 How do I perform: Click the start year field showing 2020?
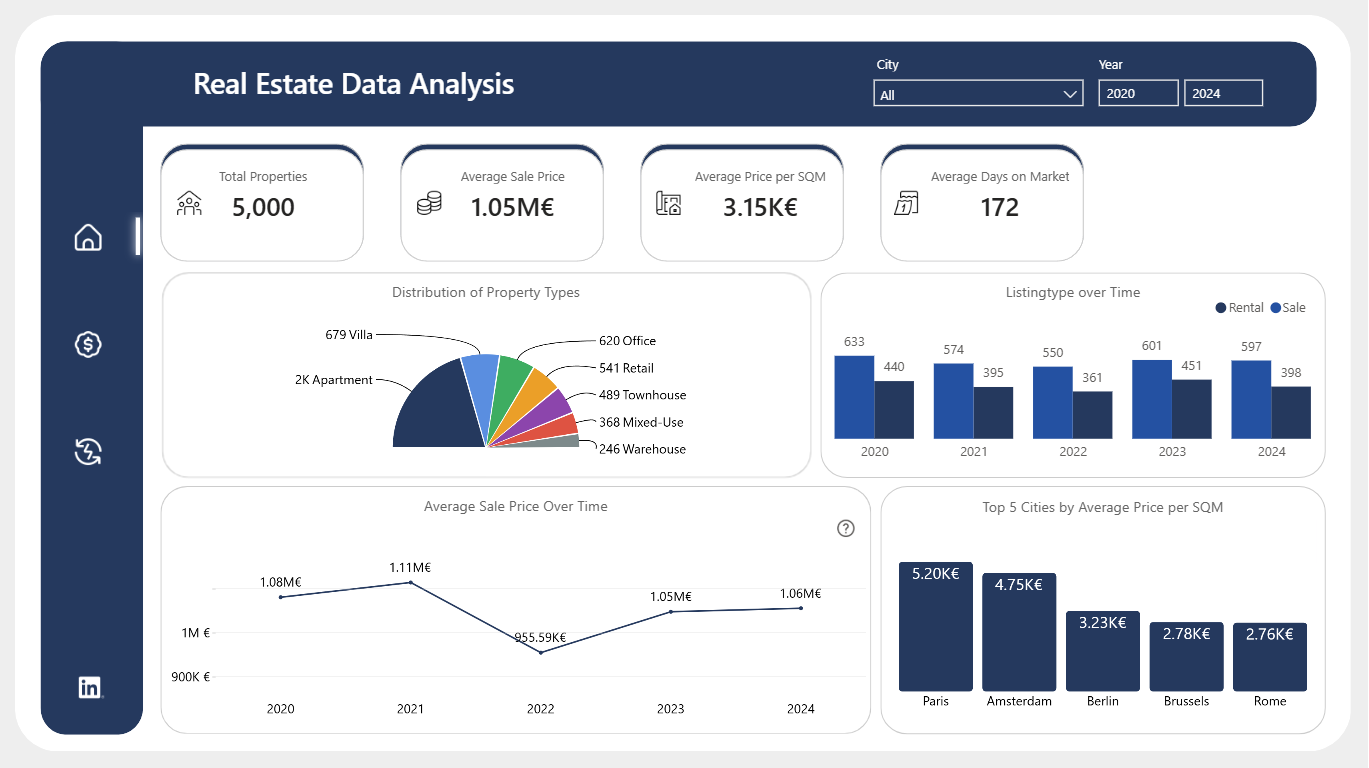pyautogui.click(x=1138, y=94)
